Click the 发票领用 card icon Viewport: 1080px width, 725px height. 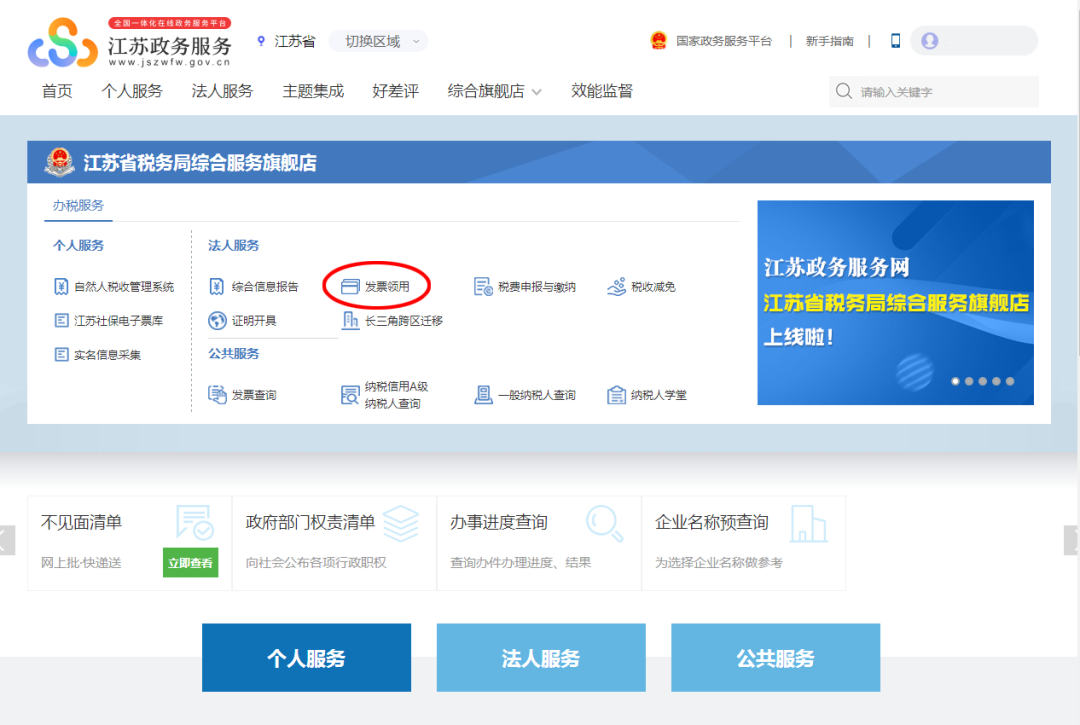[x=351, y=286]
